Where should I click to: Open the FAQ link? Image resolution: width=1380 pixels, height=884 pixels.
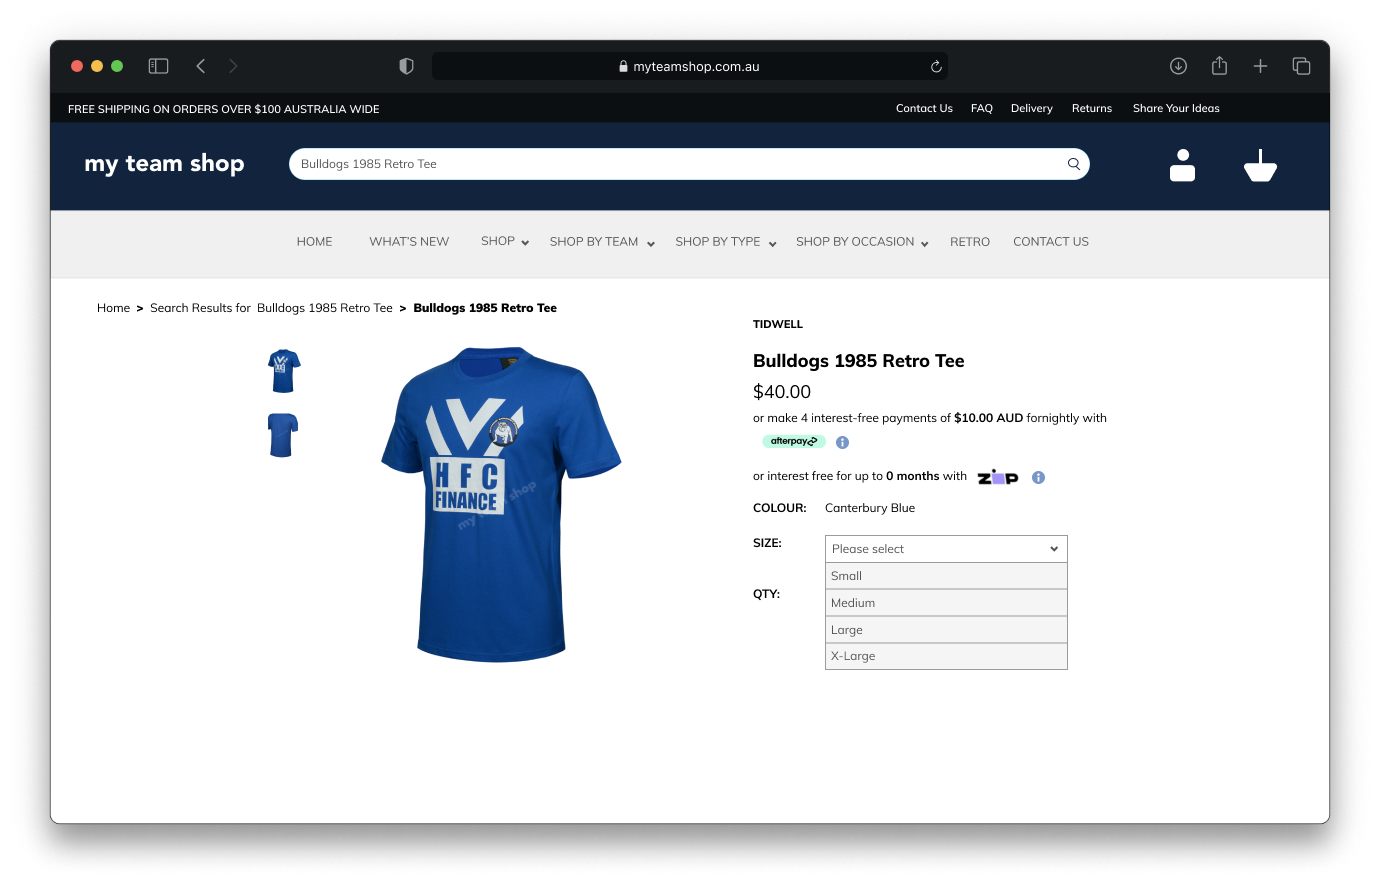click(982, 108)
